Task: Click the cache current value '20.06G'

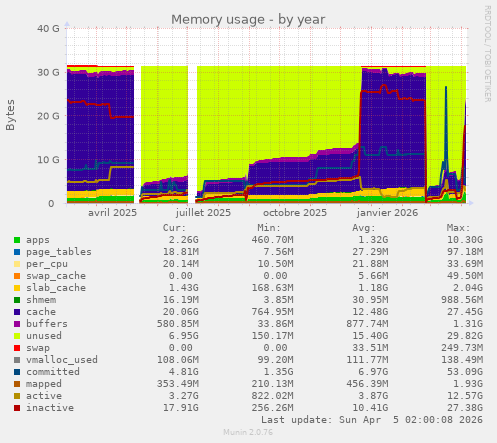Action: (180, 312)
